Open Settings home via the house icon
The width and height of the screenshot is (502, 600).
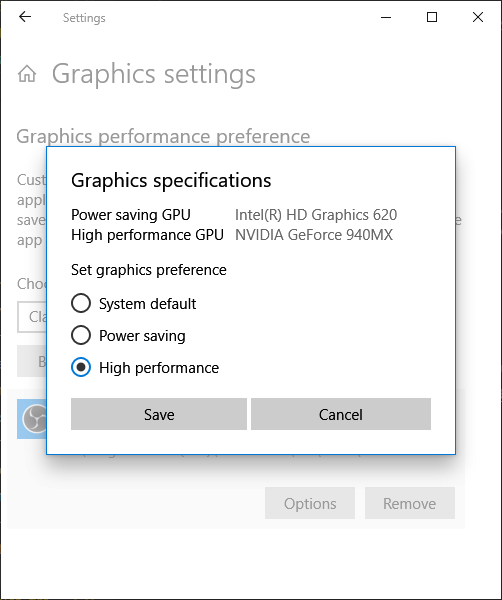[27, 74]
